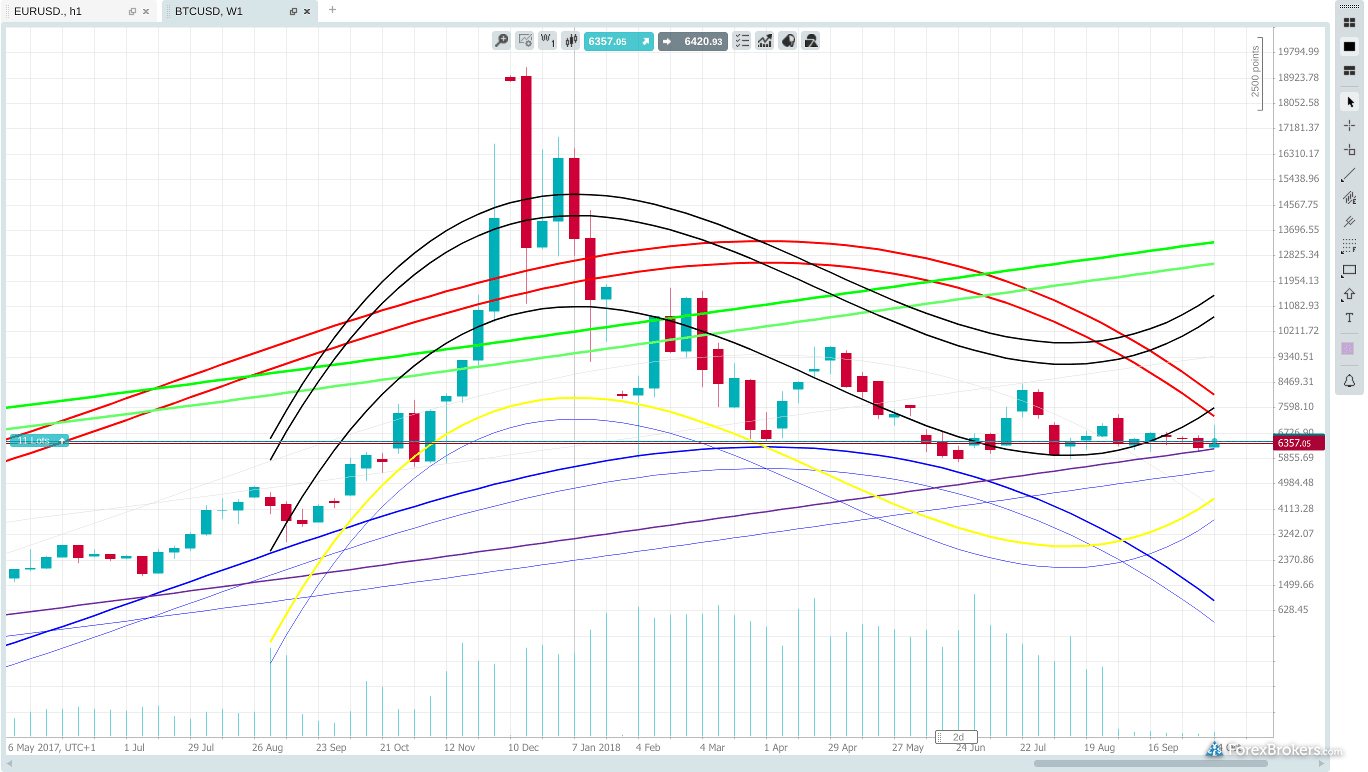Detach the EURUSD chart tab window
Viewport: 1368px width, 772px height.
pos(133,11)
